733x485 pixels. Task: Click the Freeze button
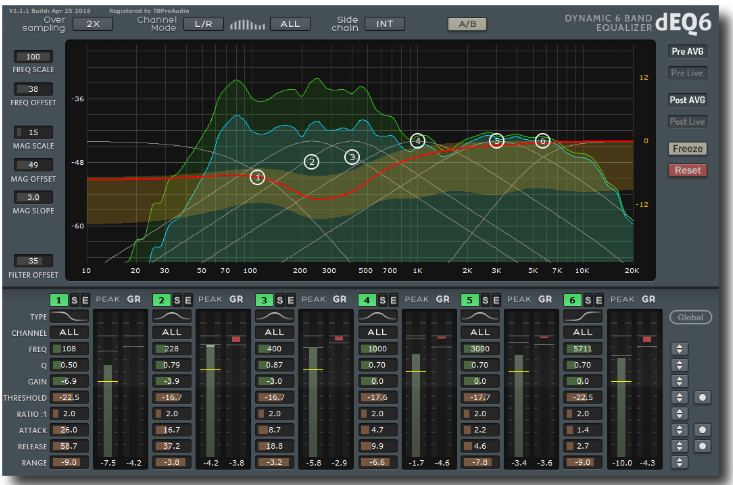(x=688, y=149)
